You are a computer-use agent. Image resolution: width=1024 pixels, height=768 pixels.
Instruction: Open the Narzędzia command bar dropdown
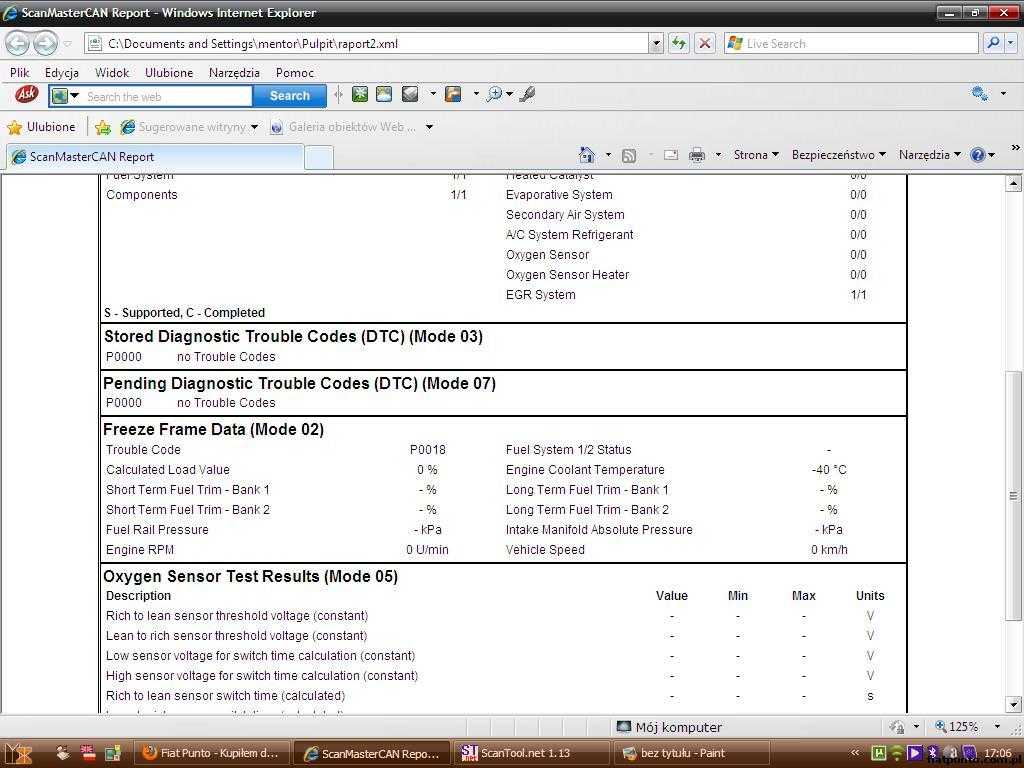click(930, 155)
